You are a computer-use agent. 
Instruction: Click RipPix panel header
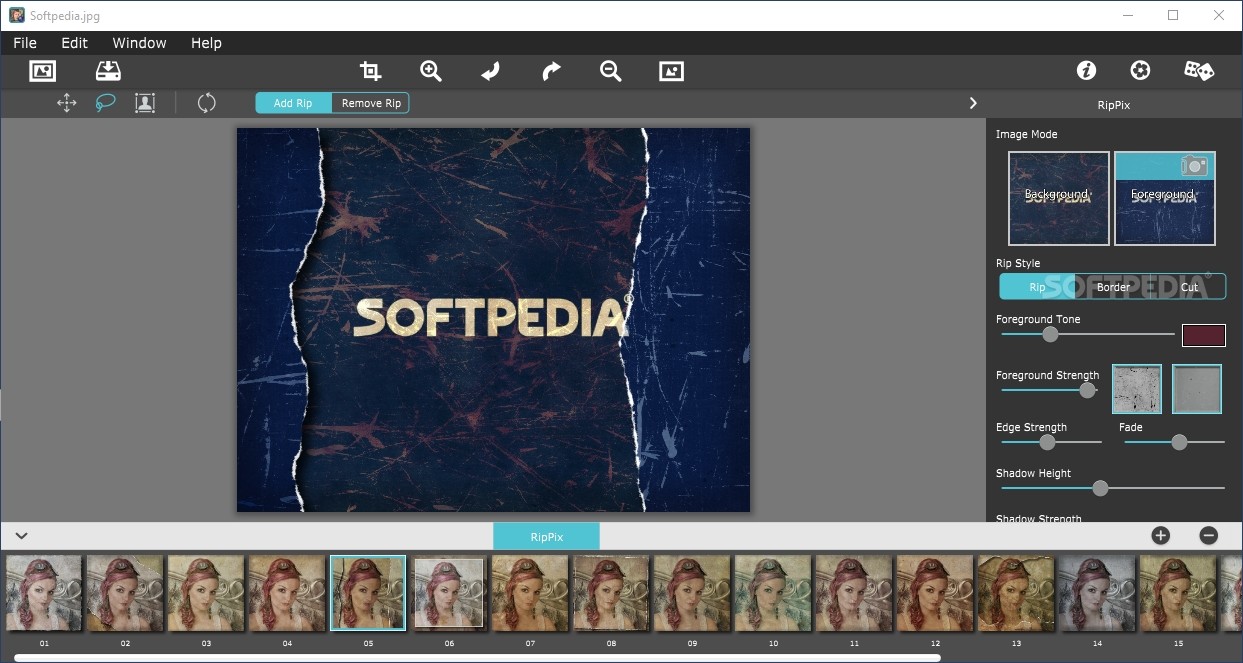1114,104
